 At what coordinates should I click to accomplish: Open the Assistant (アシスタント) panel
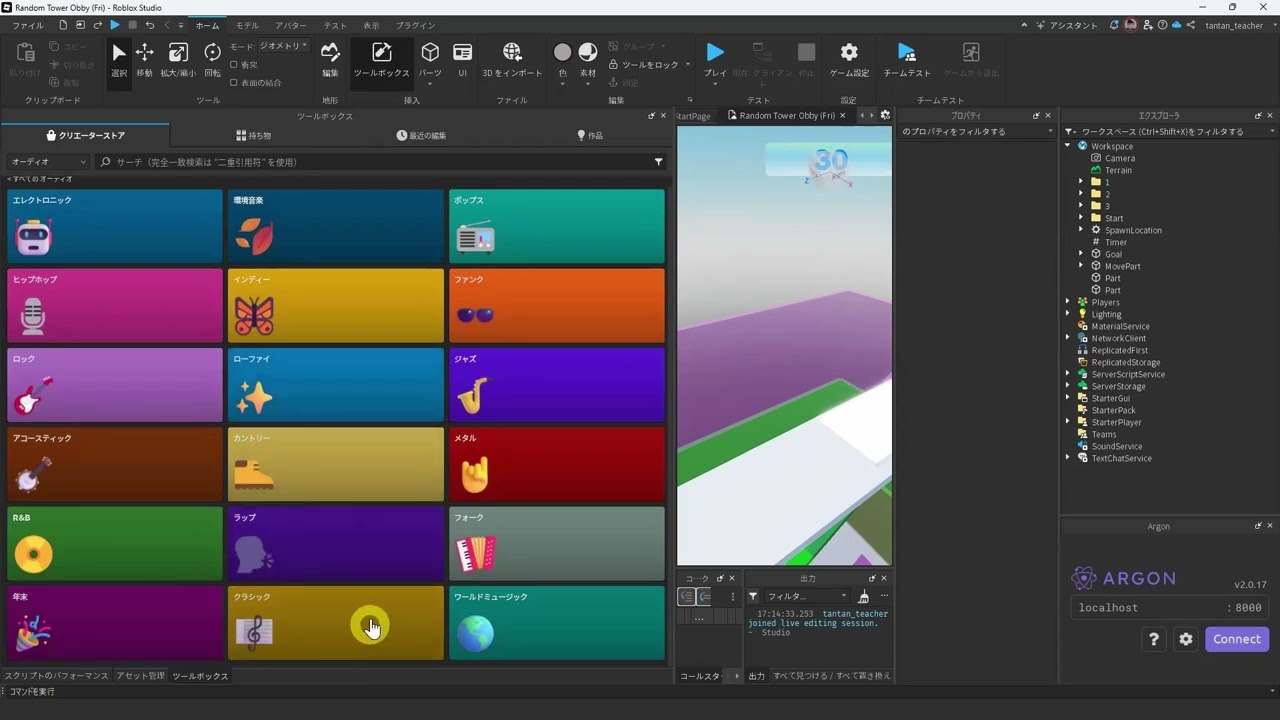(1068, 25)
